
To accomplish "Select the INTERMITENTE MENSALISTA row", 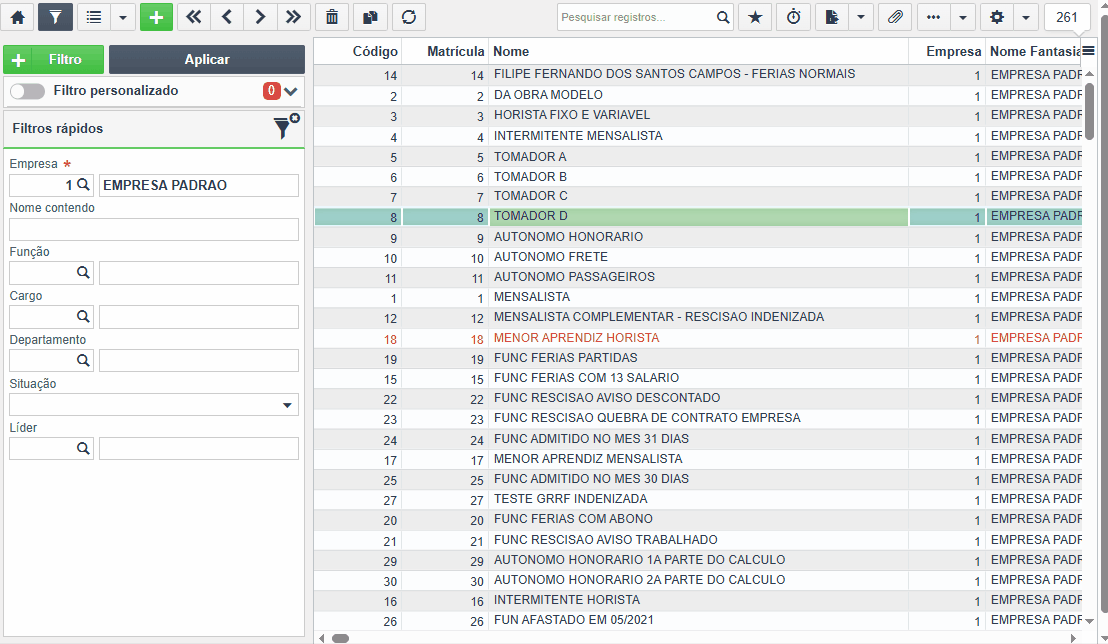I will pos(698,136).
